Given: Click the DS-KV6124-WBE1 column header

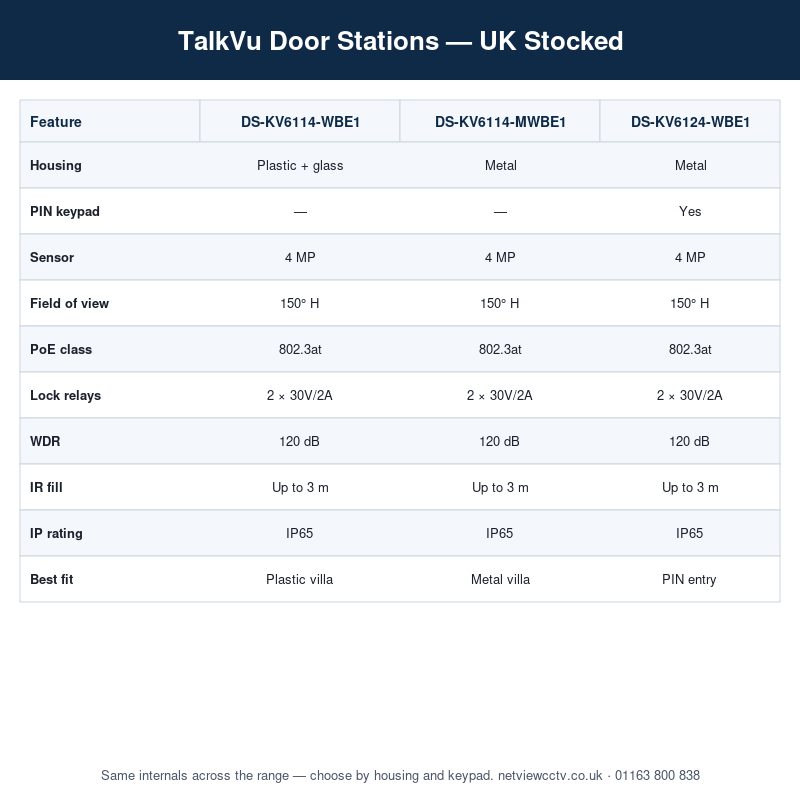Looking at the screenshot, I should [690, 122].
